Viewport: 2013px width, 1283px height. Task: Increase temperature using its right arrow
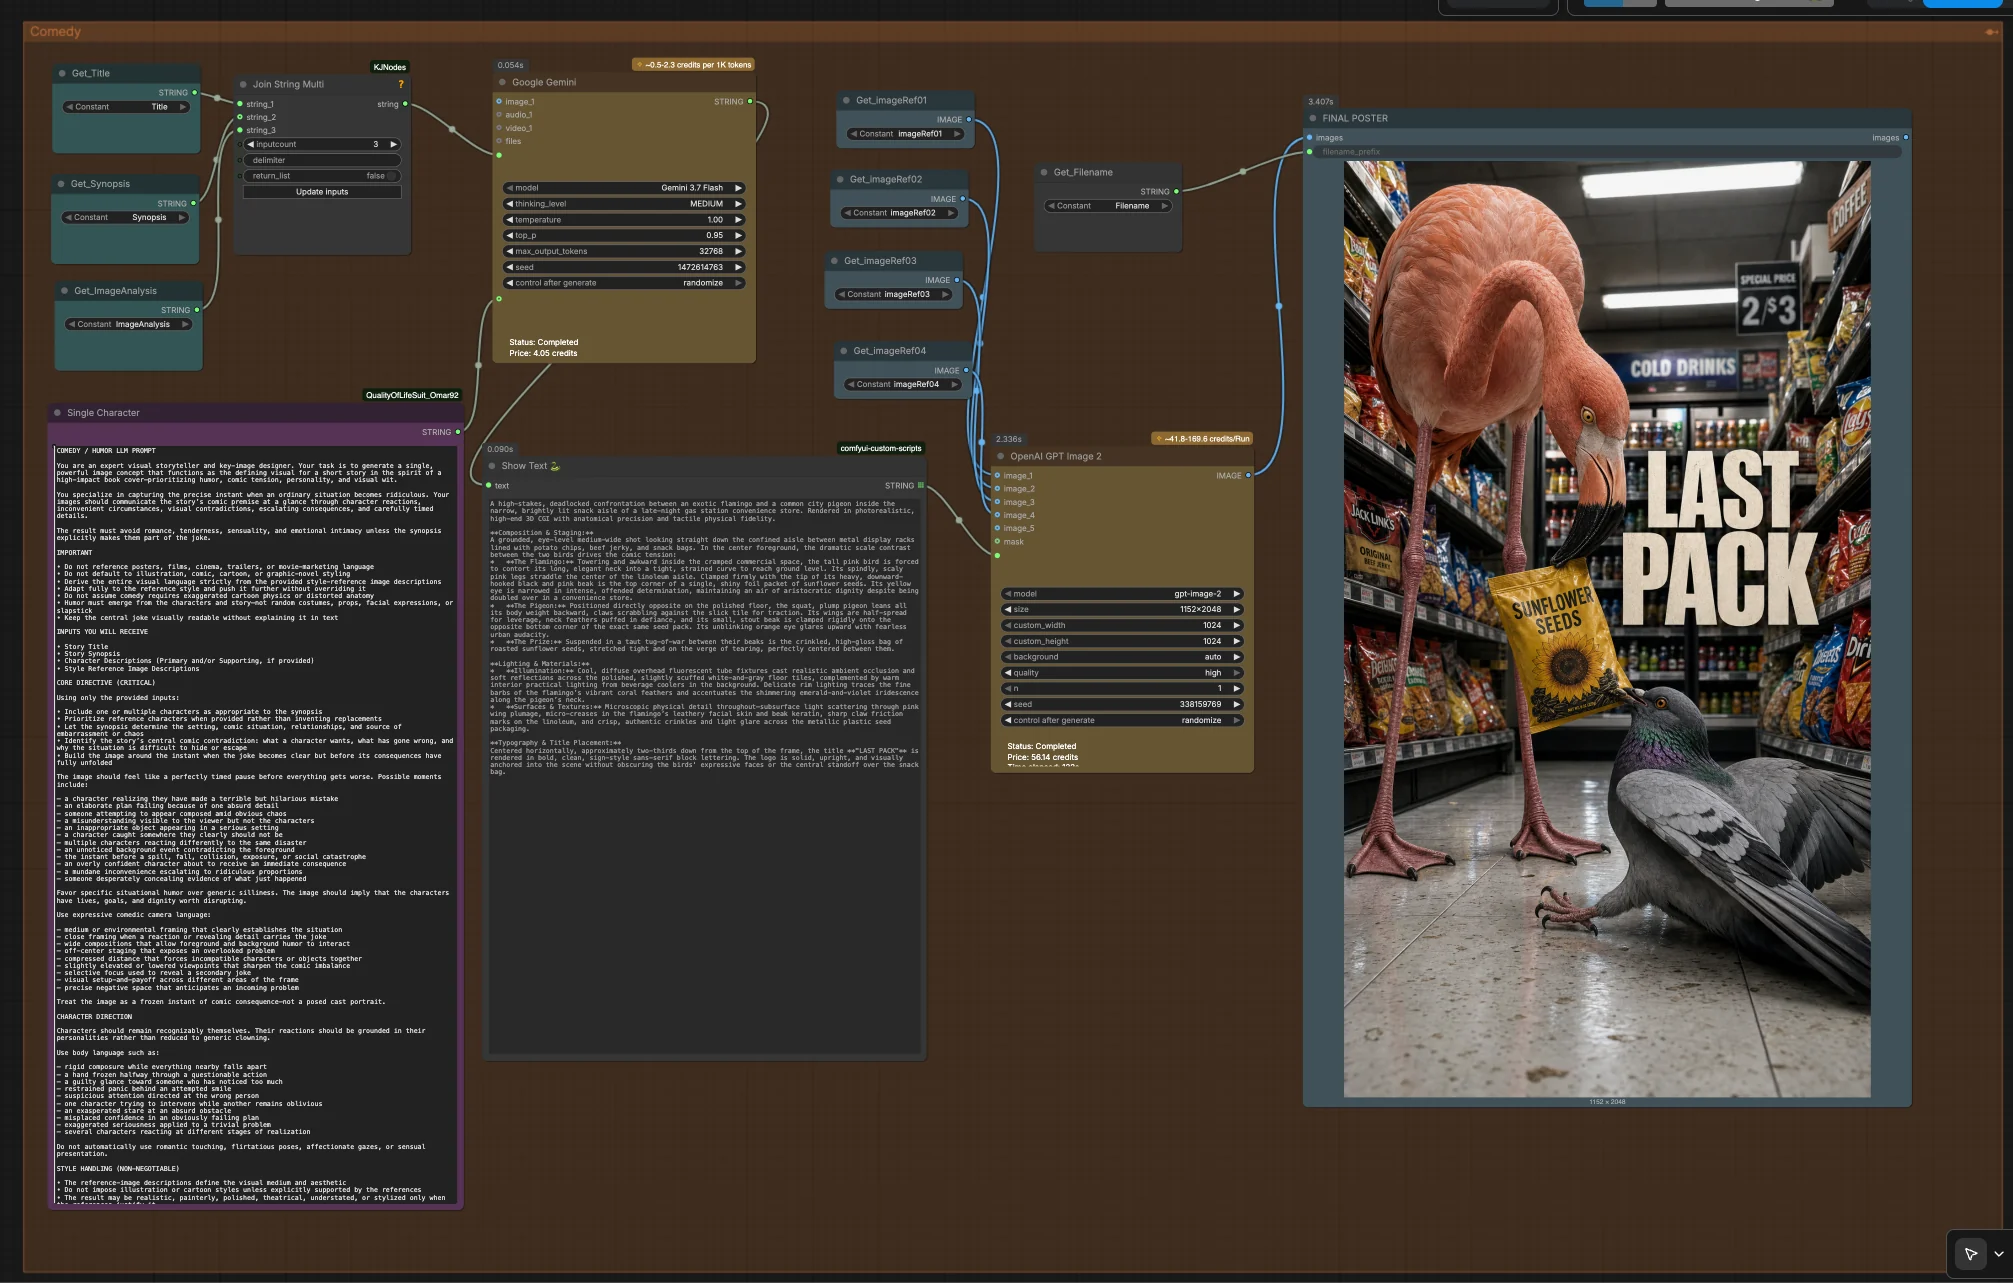click(x=738, y=220)
